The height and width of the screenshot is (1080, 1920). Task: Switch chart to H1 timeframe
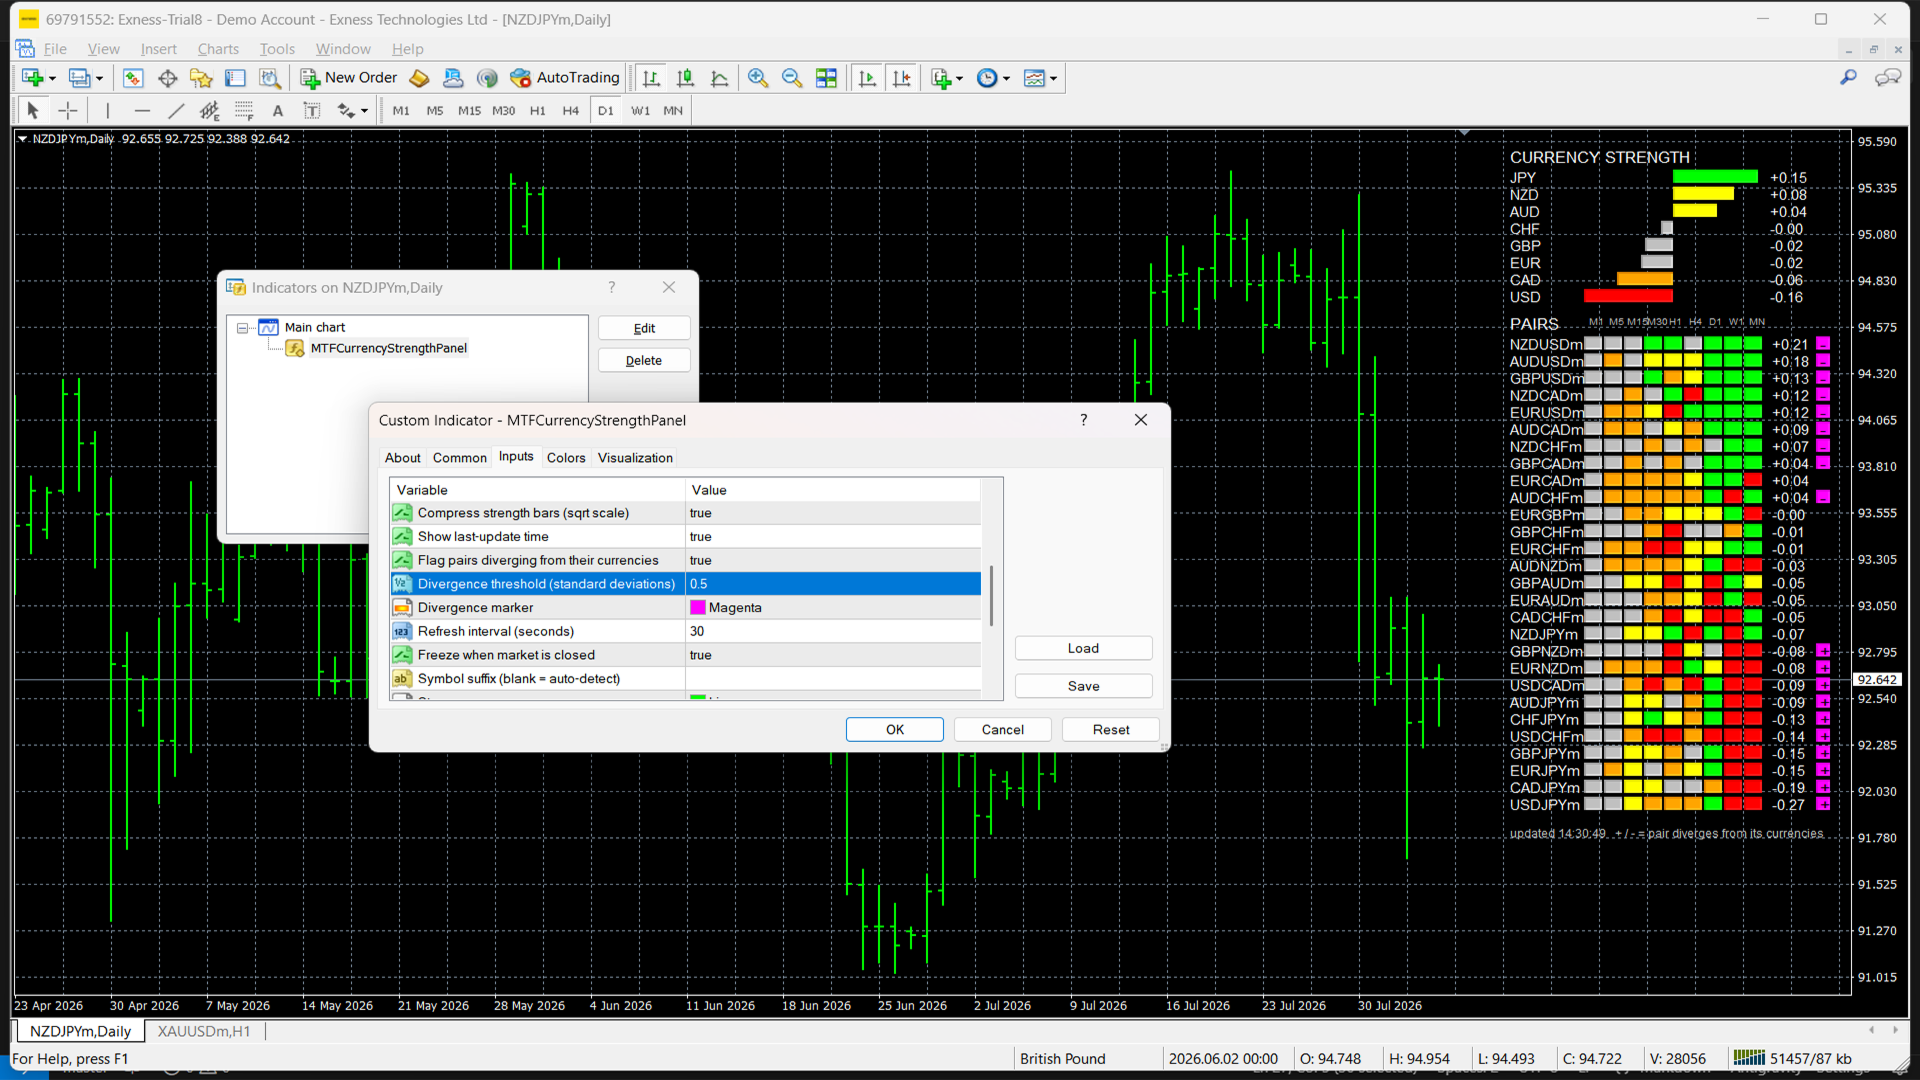tap(538, 111)
